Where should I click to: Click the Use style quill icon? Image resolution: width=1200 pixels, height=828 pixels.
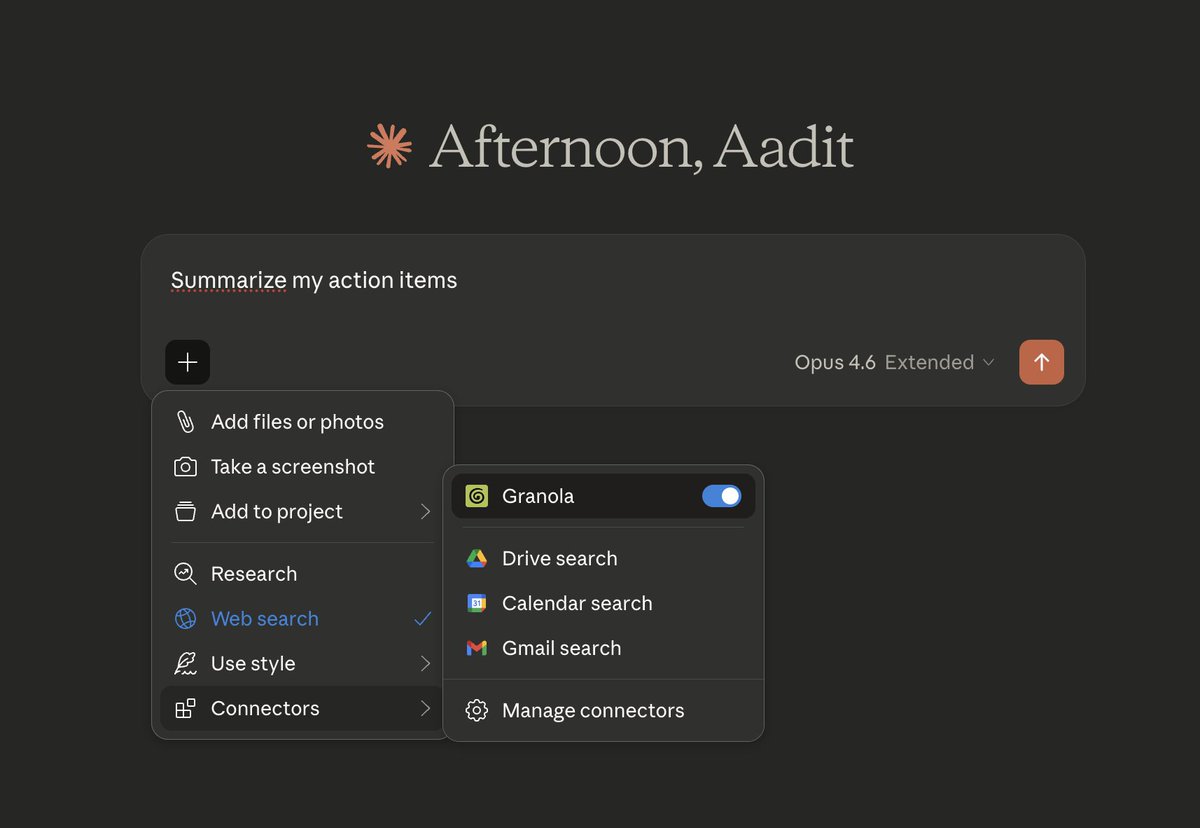(185, 664)
